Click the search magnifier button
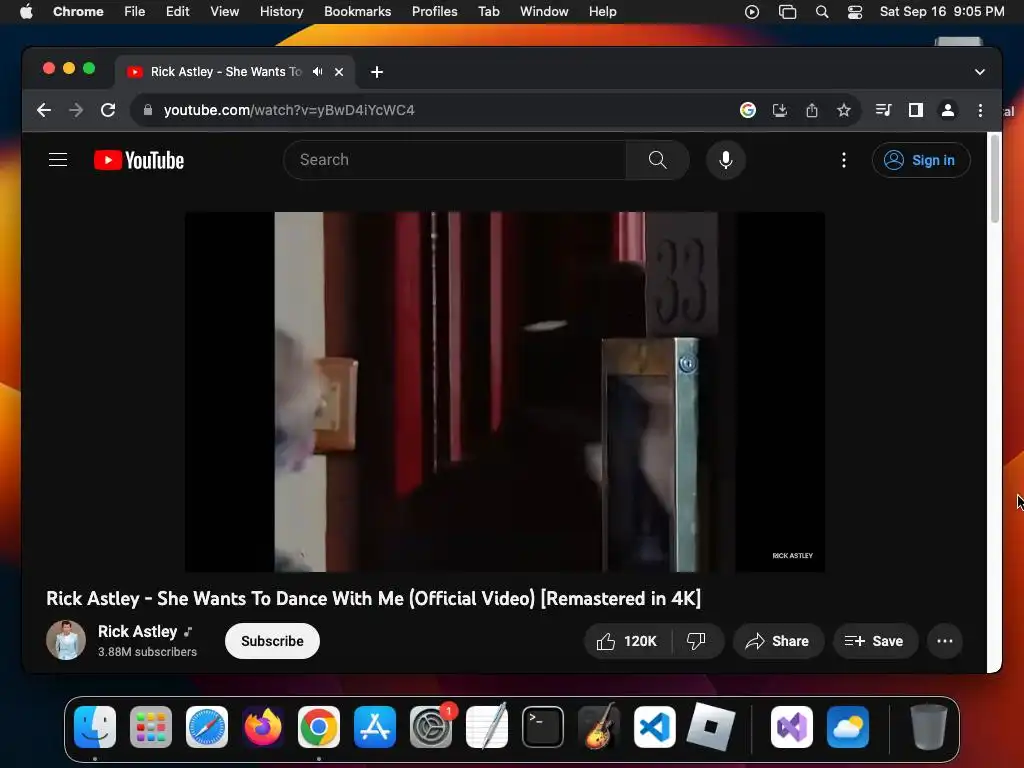Viewport: 1024px width, 768px height. [x=658, y=160]
